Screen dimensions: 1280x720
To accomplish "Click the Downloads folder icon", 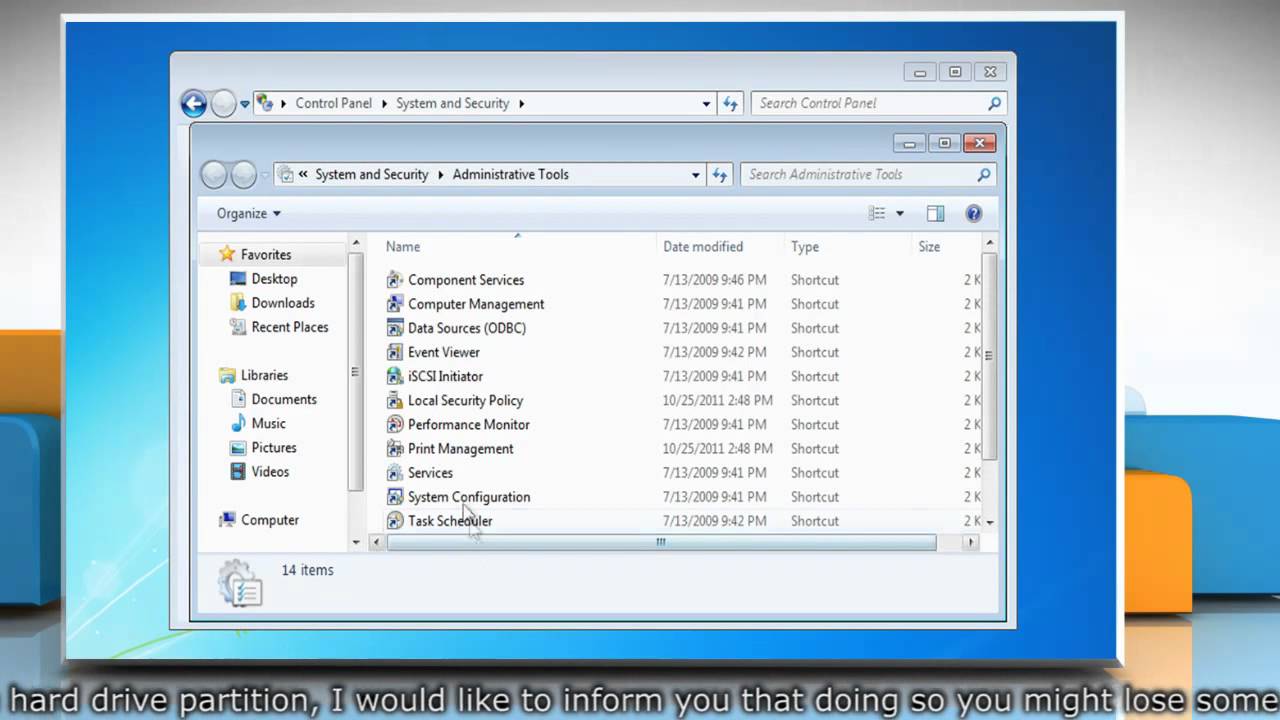I will pos(238,303).
